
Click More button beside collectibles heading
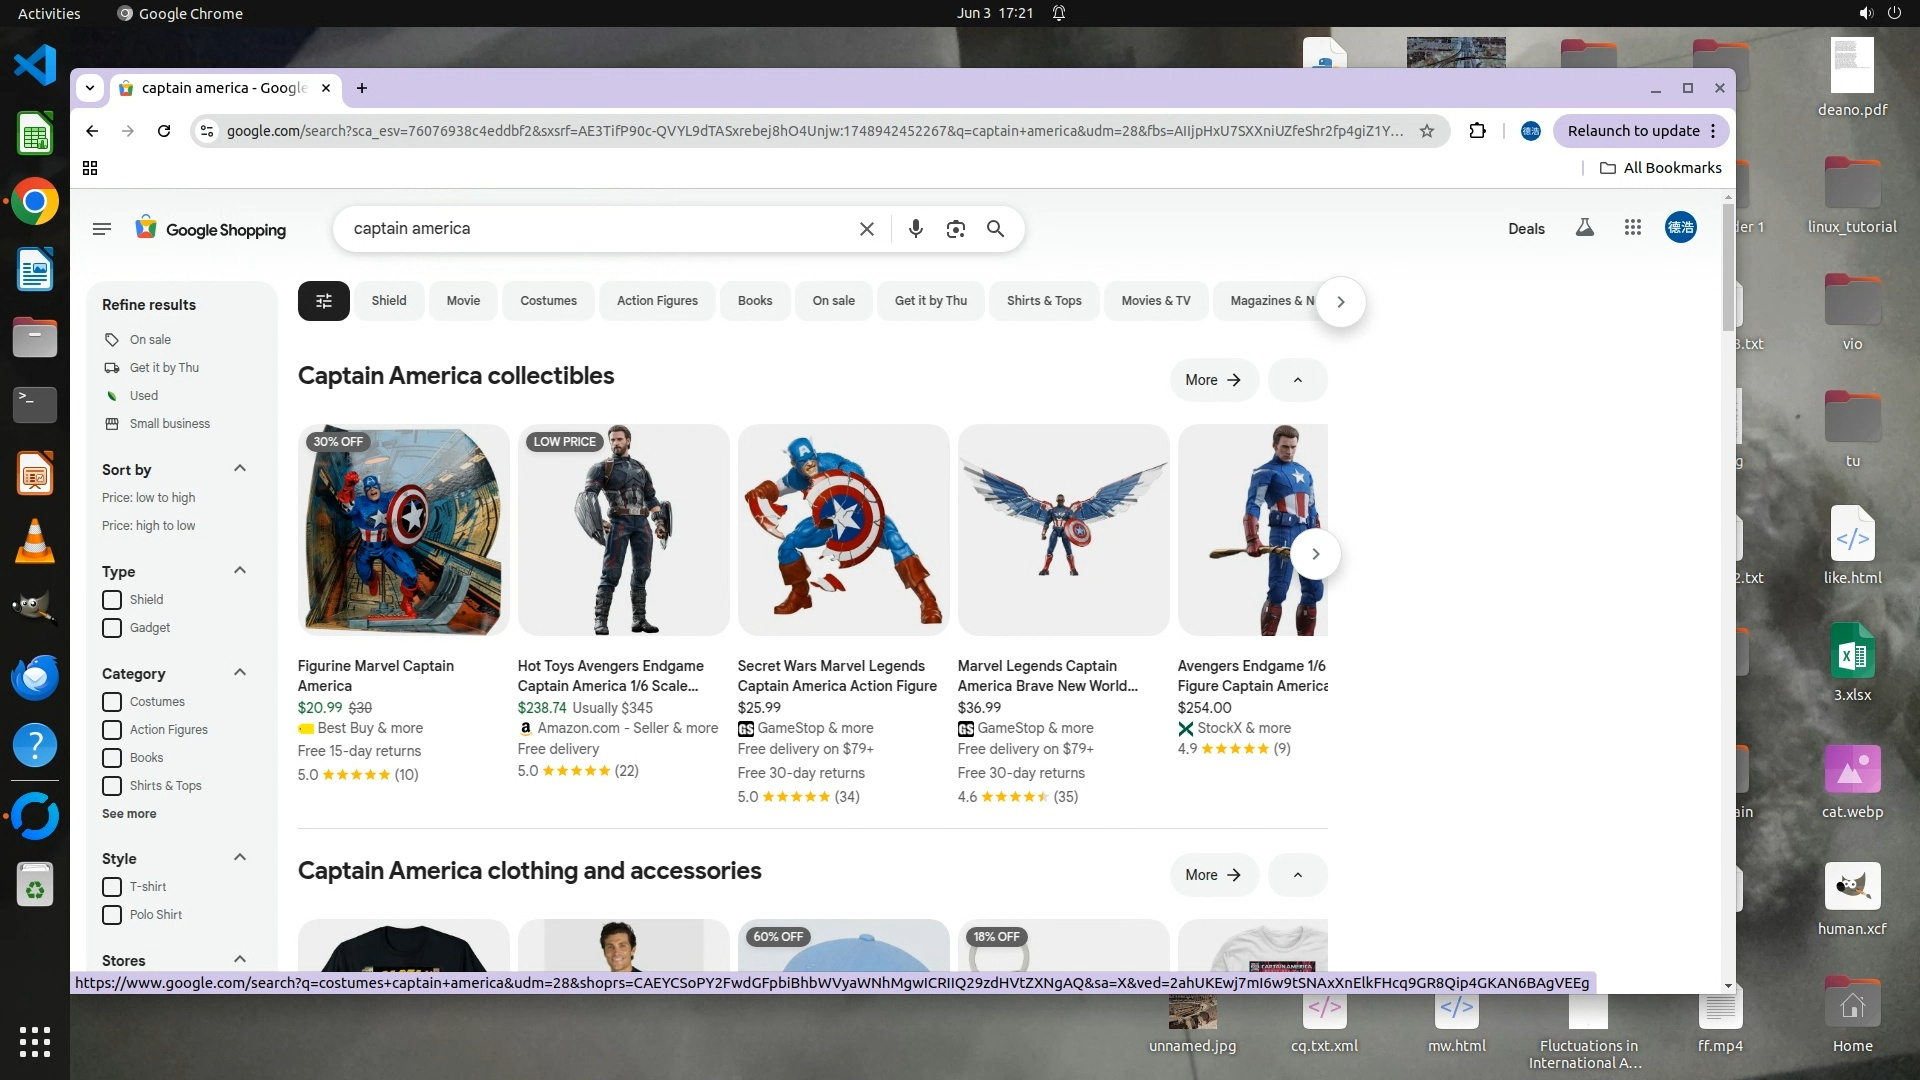(1212, 380)
